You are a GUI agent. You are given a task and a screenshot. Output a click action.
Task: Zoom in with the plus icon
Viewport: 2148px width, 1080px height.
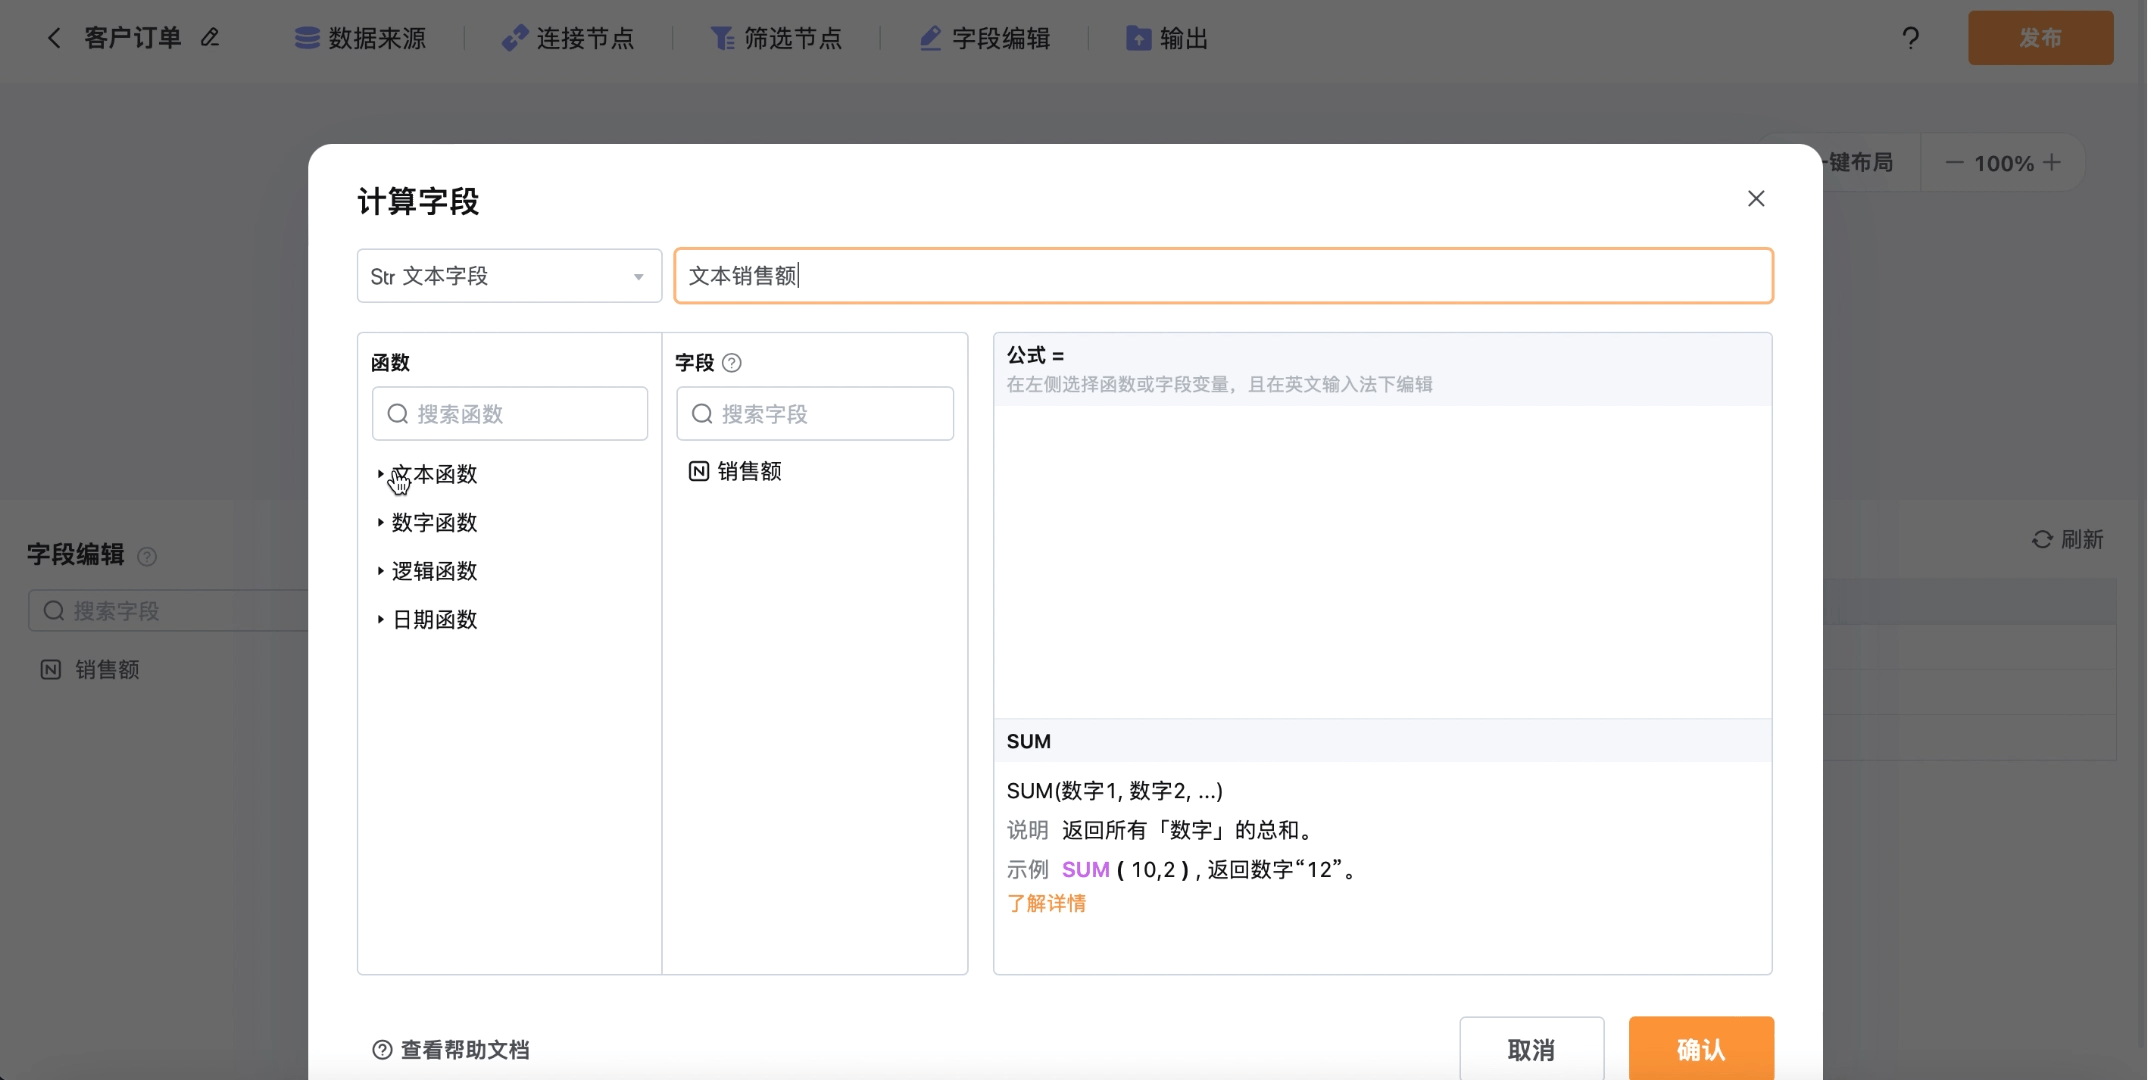click(2052, 163)
